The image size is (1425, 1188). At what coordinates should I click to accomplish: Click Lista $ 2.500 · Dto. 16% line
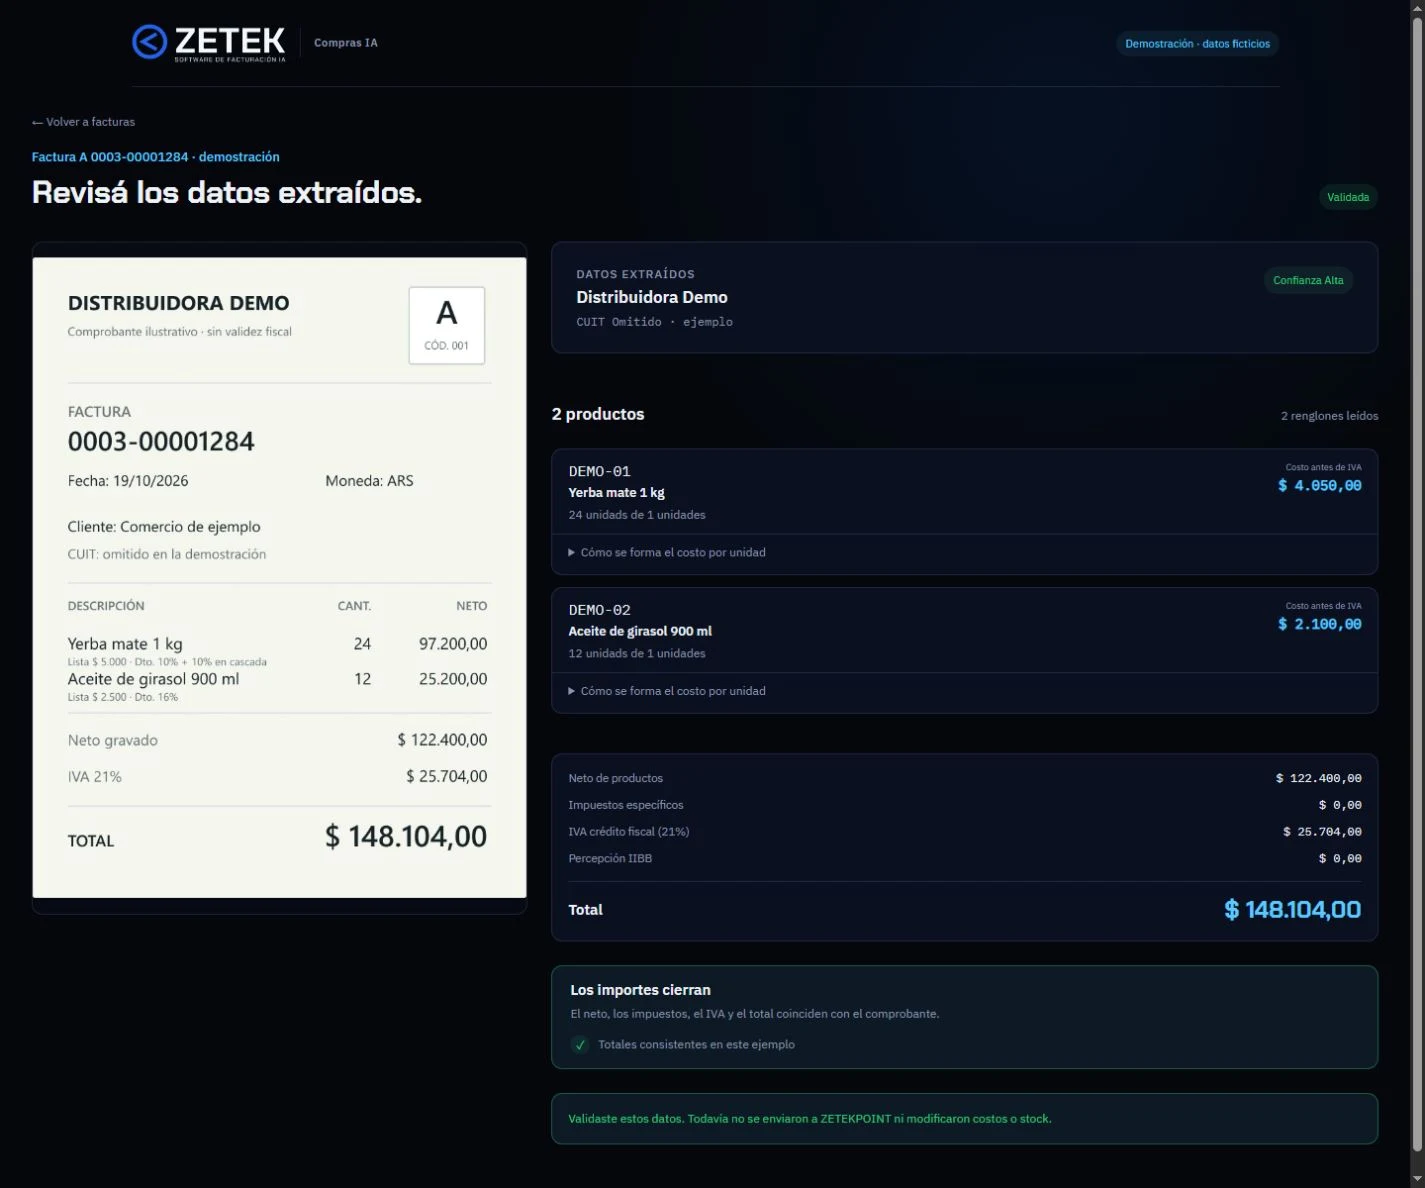(x=123, y=697)
